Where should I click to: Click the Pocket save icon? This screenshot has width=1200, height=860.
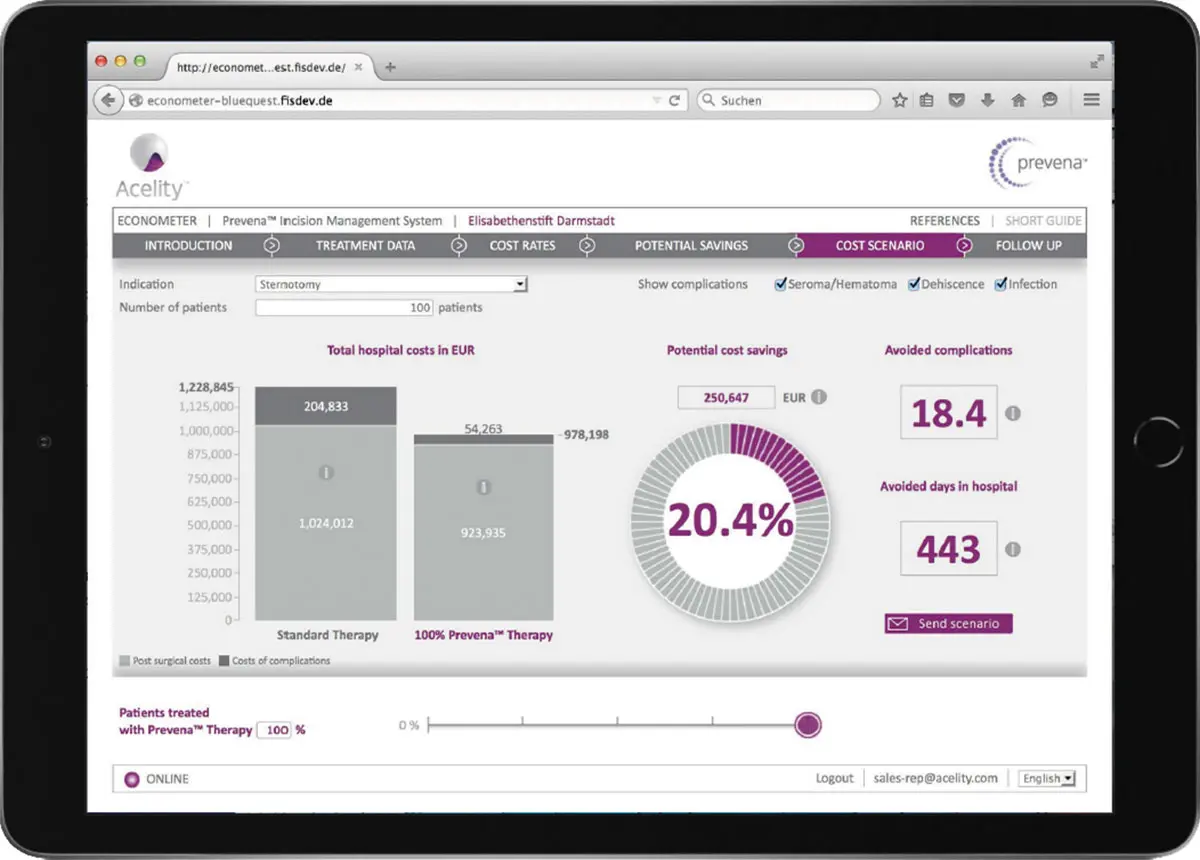[x=957, y=100]
